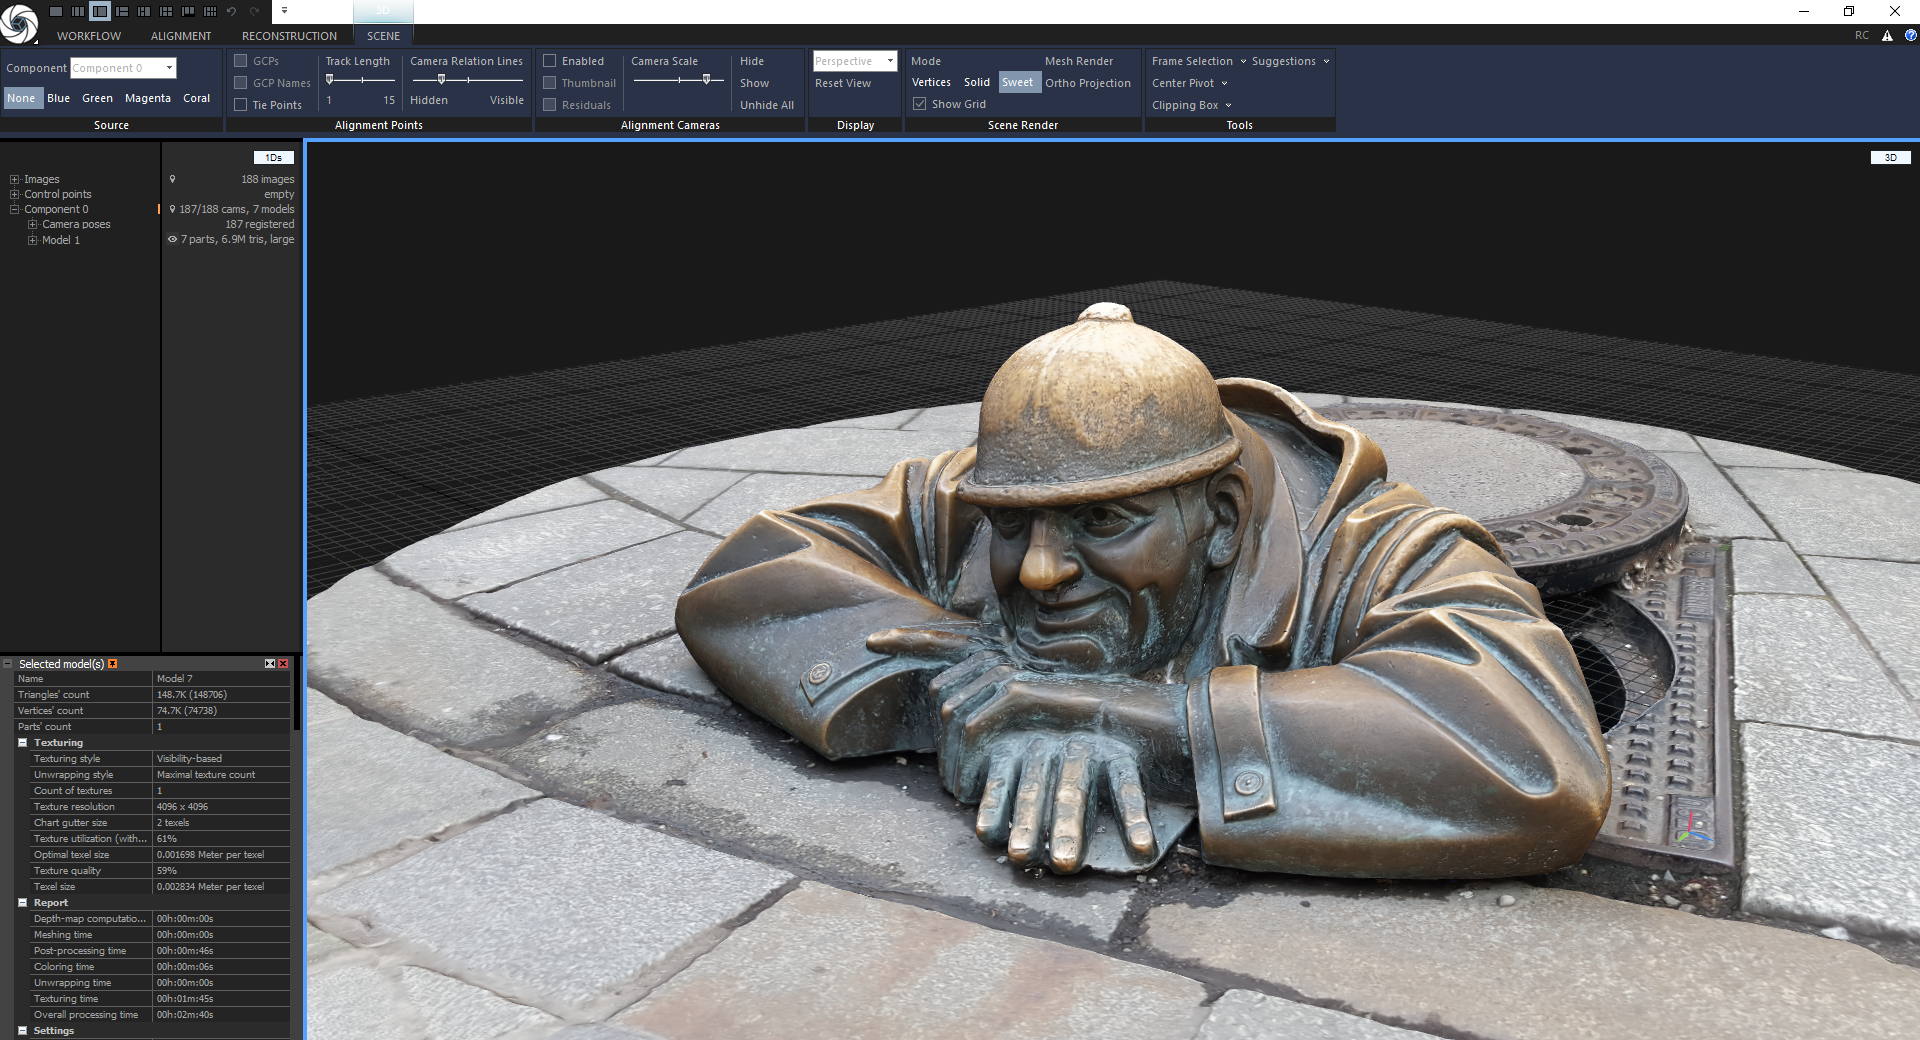Open the WORKFLOW ribbon tab
Viewport: 1920px width, 1040px height.
pyautogui.click(x=89, y=36)
